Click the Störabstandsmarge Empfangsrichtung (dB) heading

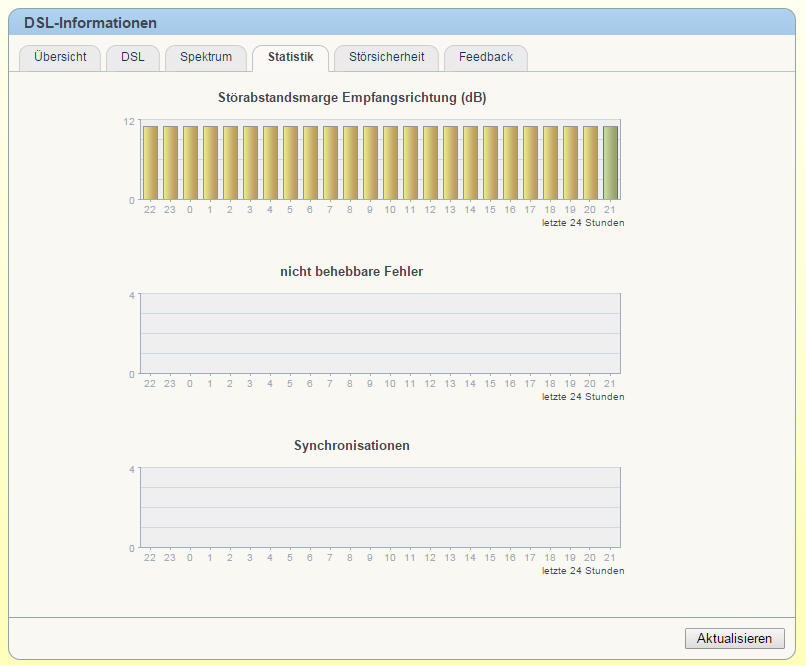352,98
